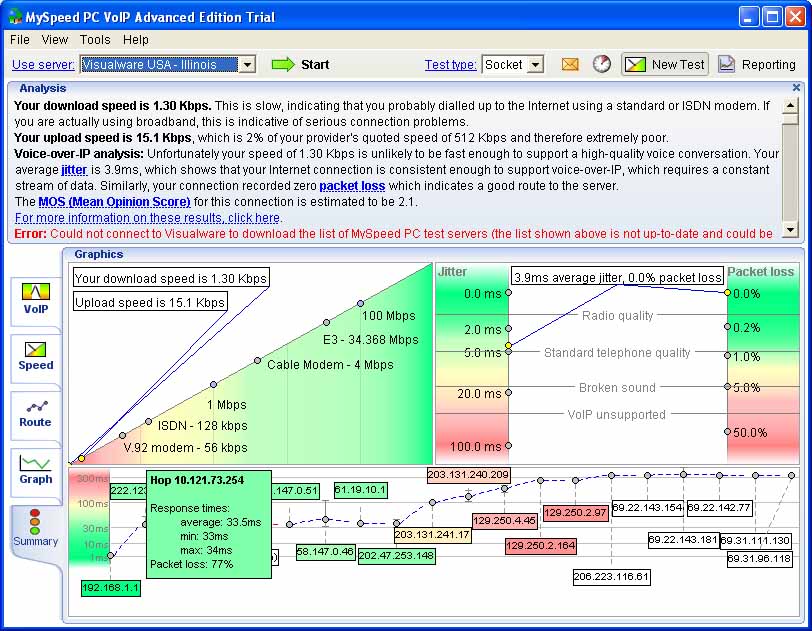Viewport: 812px width, 631px height.
Task: Click the Analysis scrollbar up arrow
Action: click(790, 106)
